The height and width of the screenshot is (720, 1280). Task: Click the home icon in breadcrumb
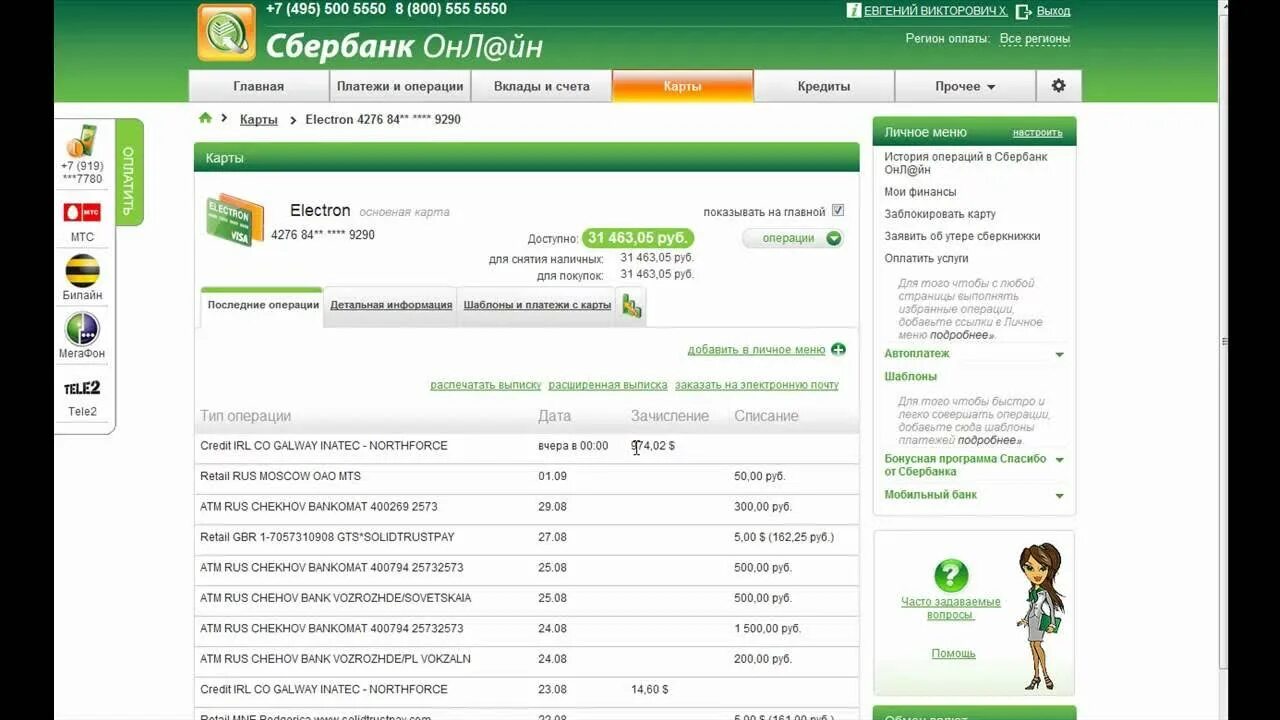click(x=205, y=118)
